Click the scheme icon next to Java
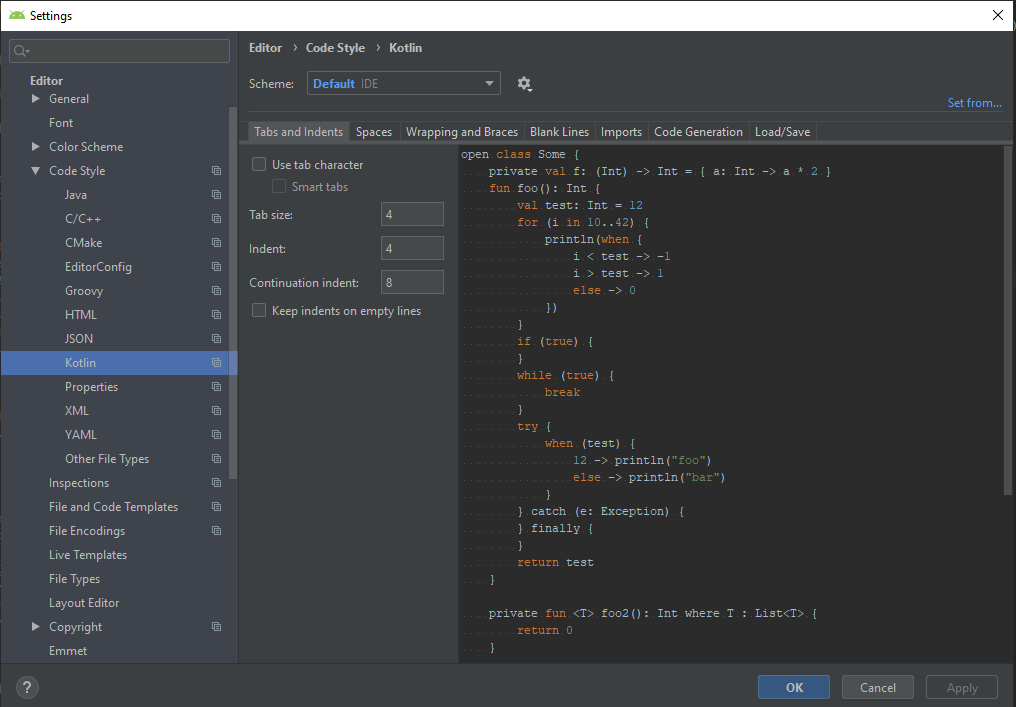 click(216, 194)
